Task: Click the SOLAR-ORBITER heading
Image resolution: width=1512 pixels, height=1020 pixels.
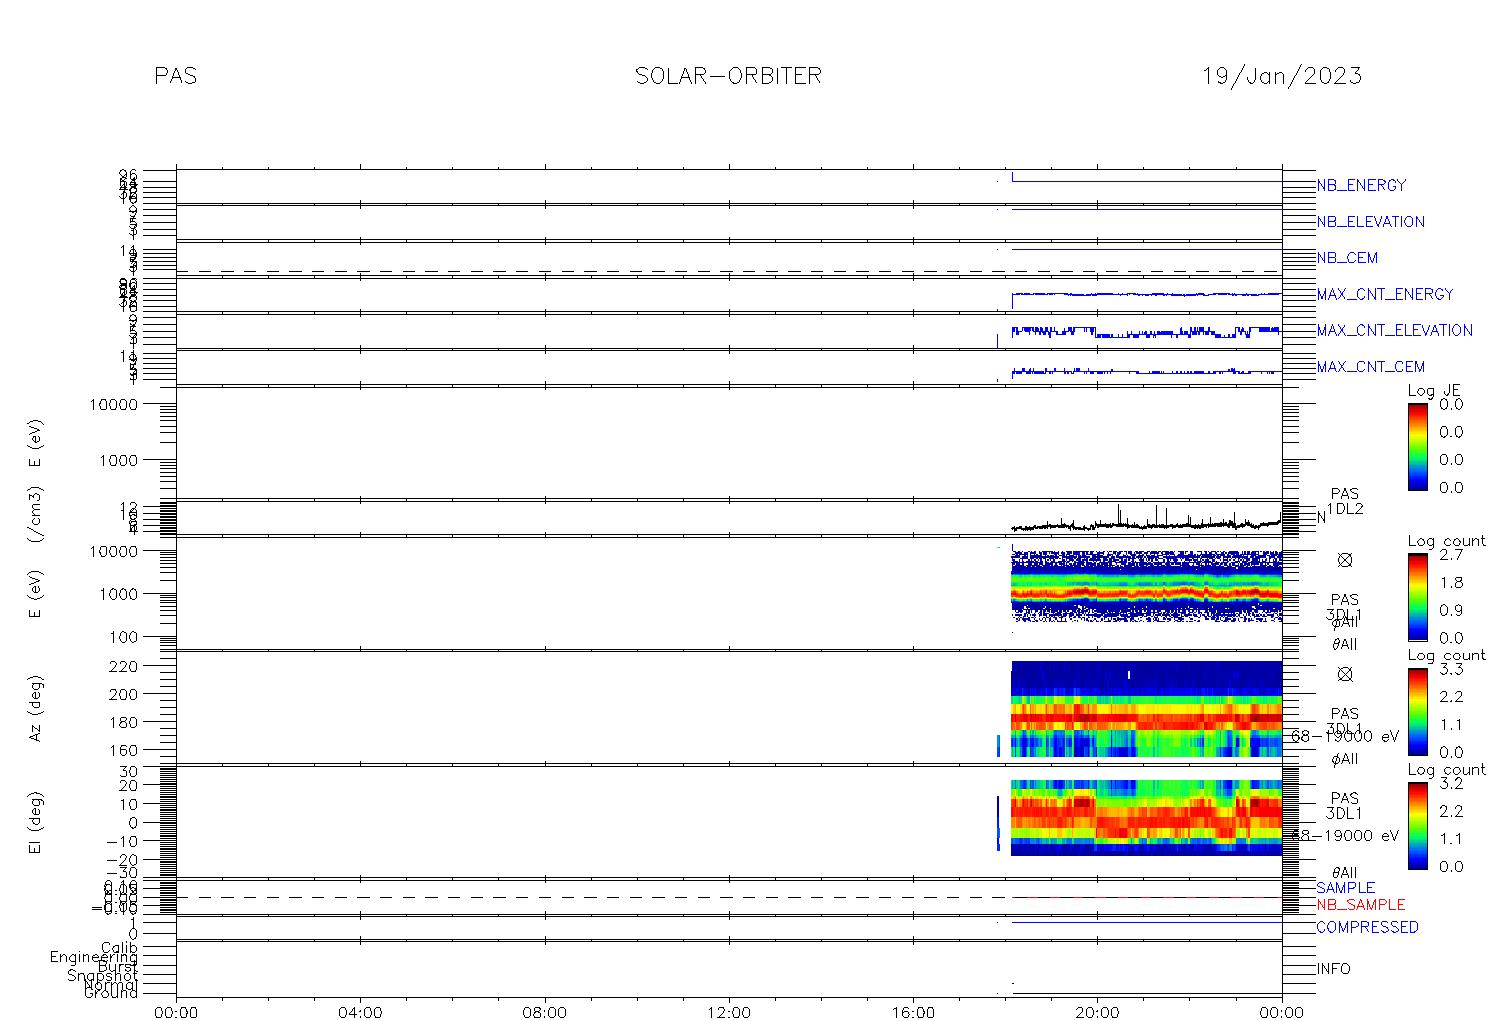Action: [x=728, y=76]
